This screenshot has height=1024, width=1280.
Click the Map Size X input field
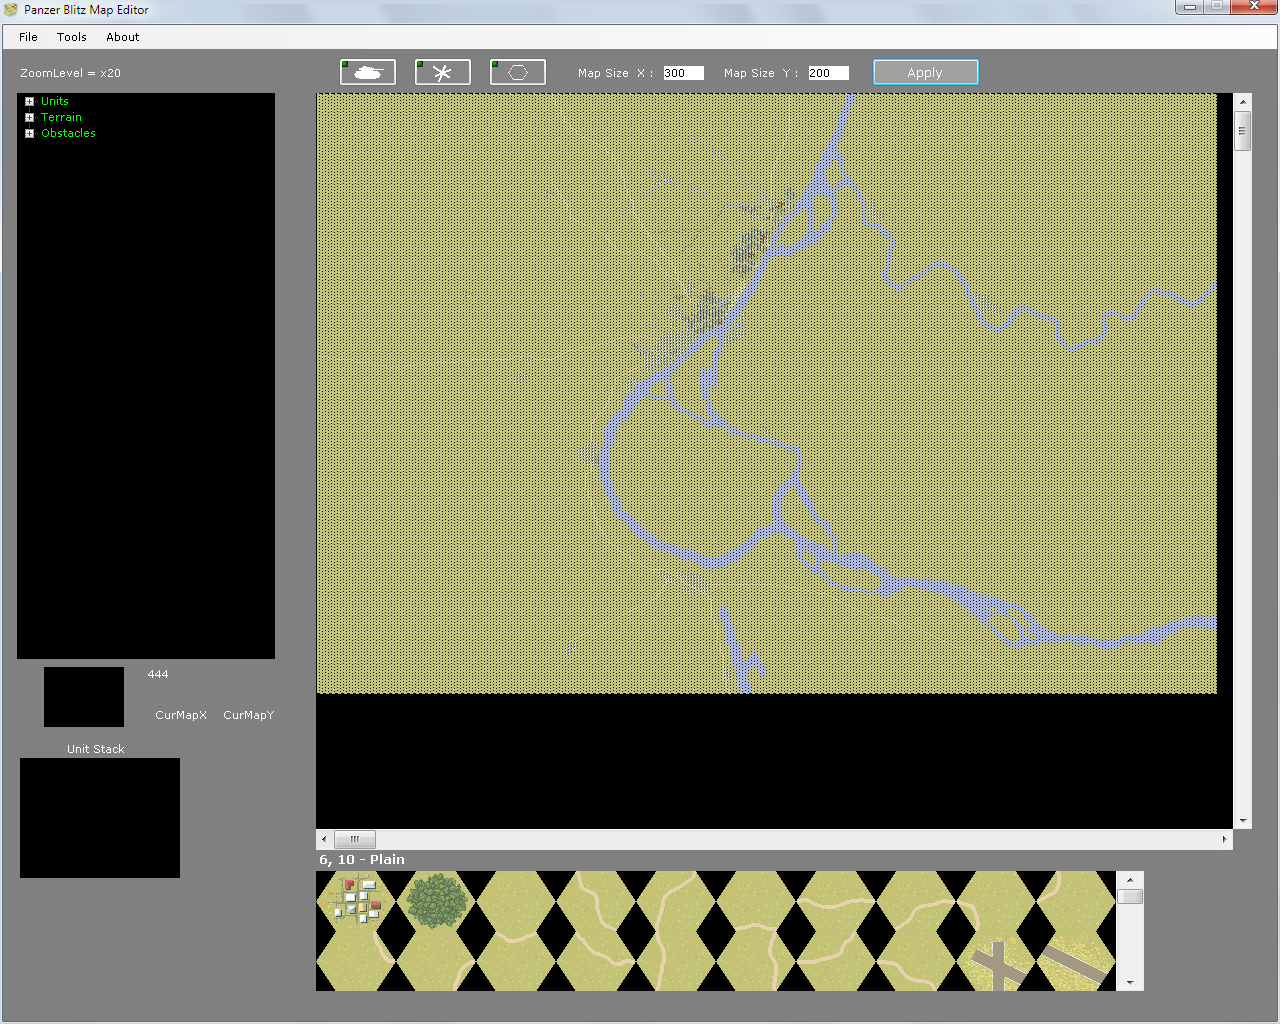coord(683,73)
